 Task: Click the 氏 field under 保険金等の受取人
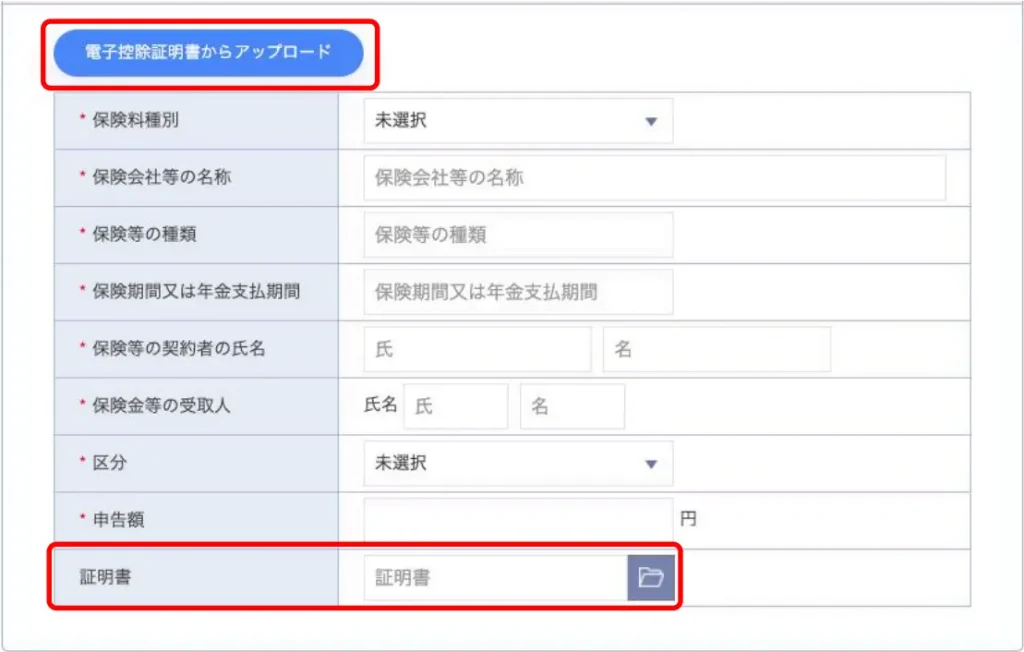(455, 405)
